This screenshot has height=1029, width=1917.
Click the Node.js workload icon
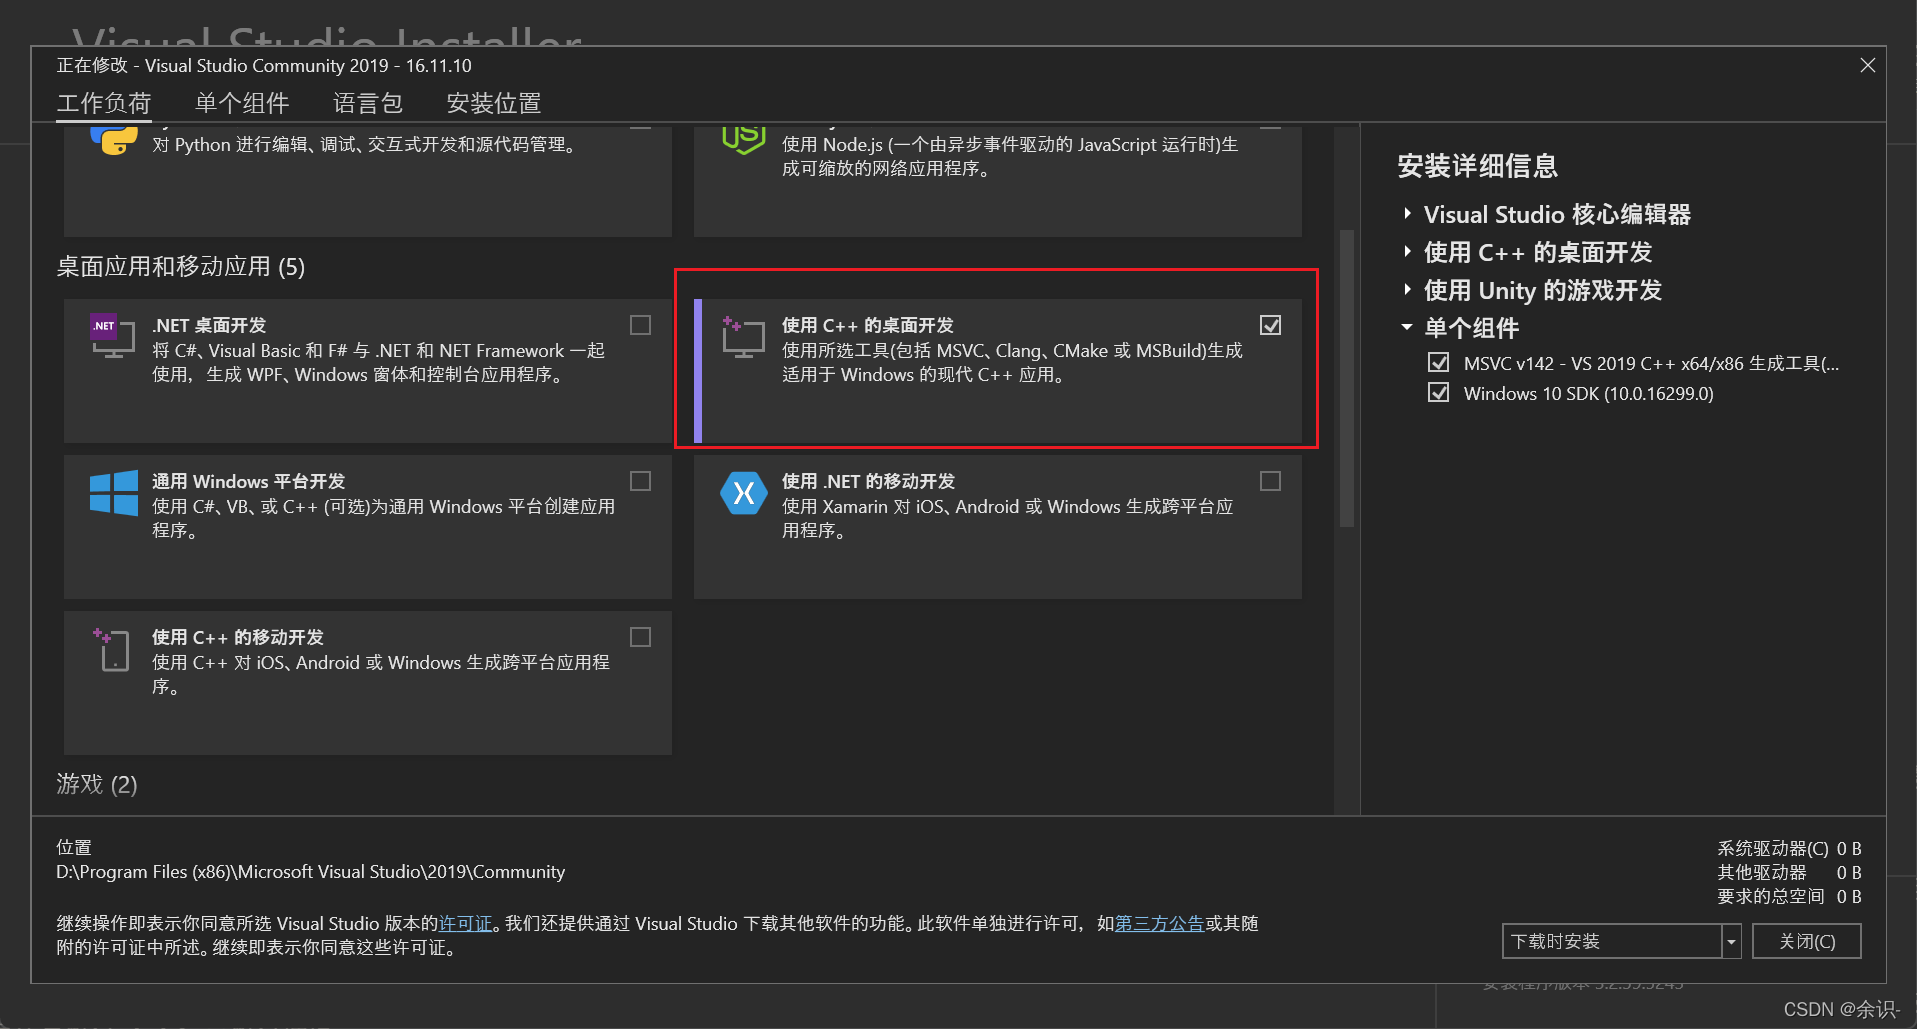coord(743,139)
